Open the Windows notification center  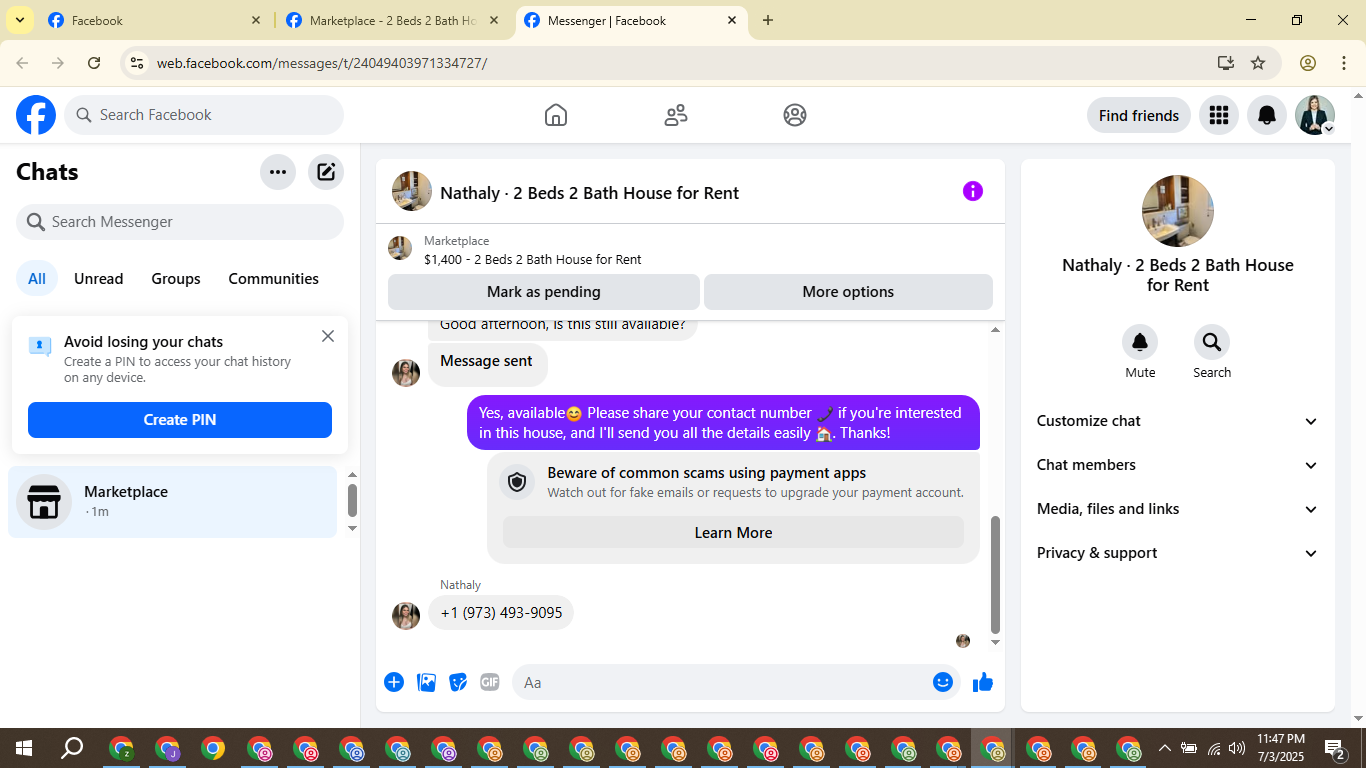[1335, 748]
